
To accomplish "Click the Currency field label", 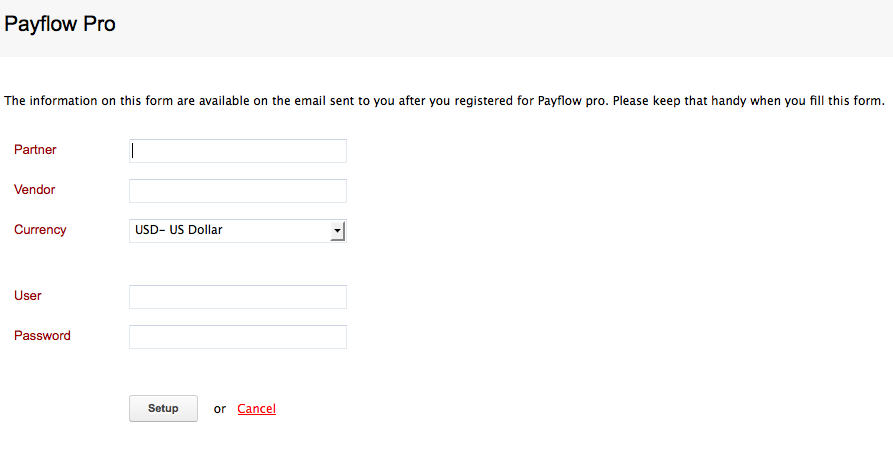I will (40, 230).
